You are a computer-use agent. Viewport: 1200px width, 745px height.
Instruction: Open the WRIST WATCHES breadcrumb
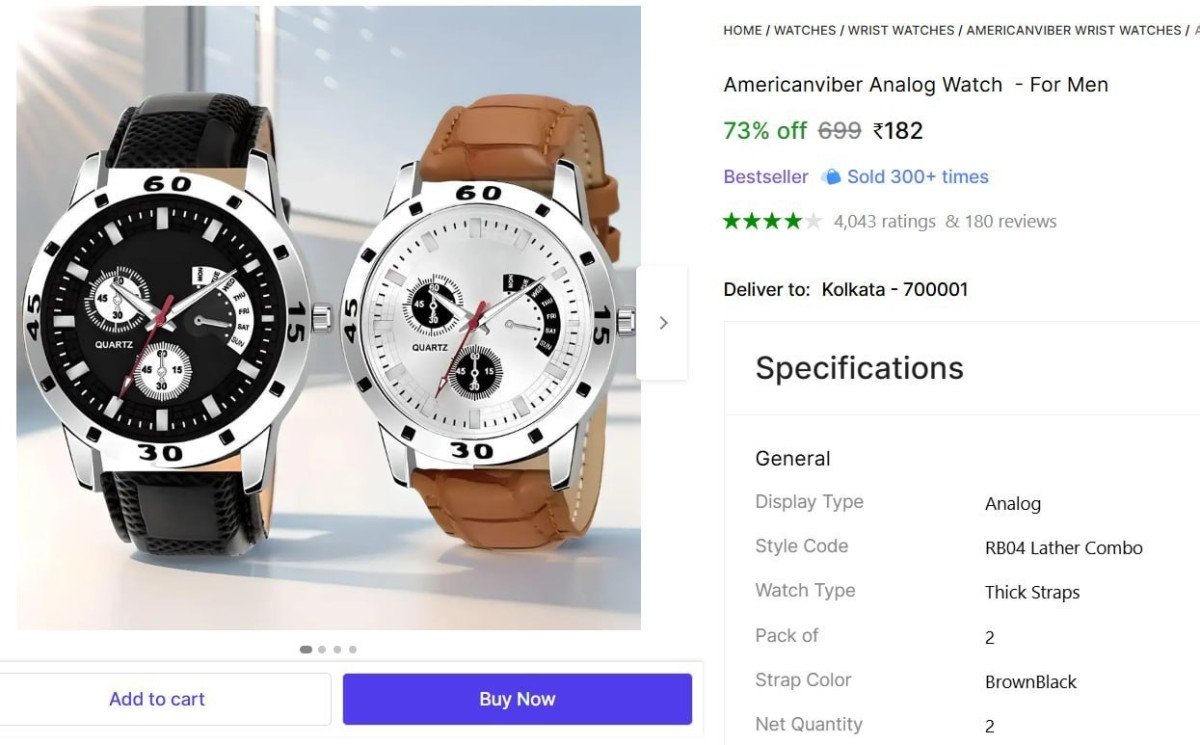(x=901, y=30)
